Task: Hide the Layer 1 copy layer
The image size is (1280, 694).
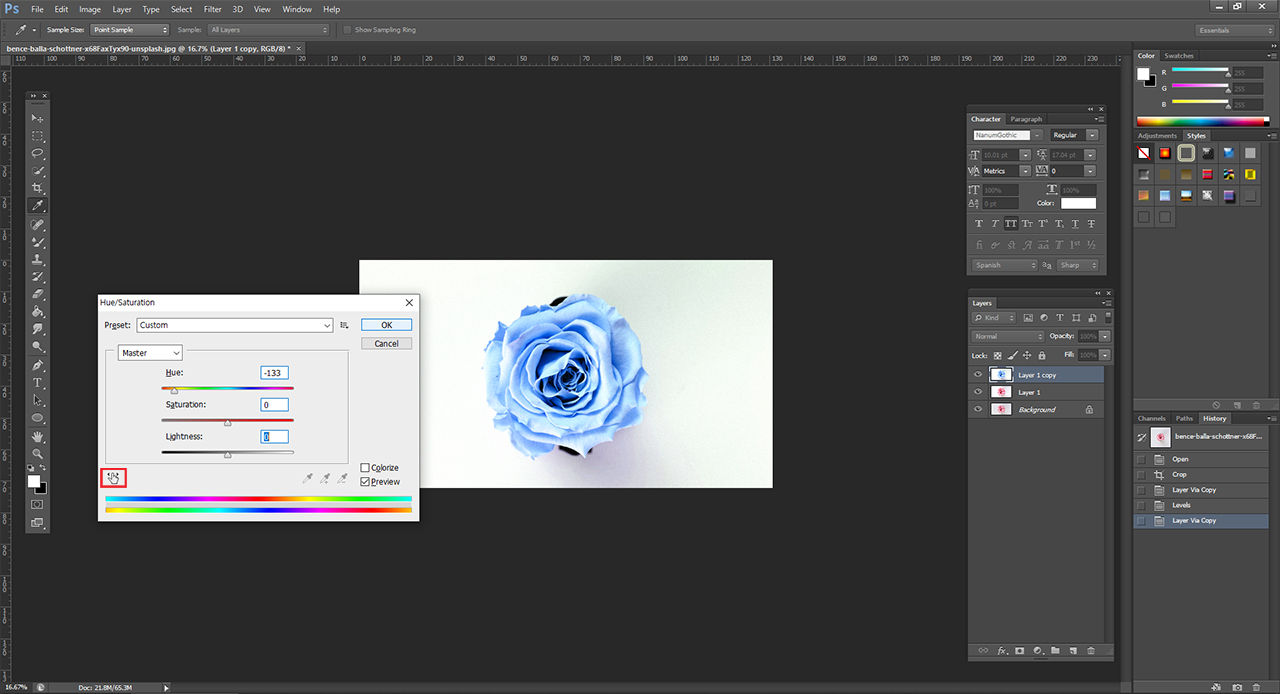Action: [x=978, y=375]
